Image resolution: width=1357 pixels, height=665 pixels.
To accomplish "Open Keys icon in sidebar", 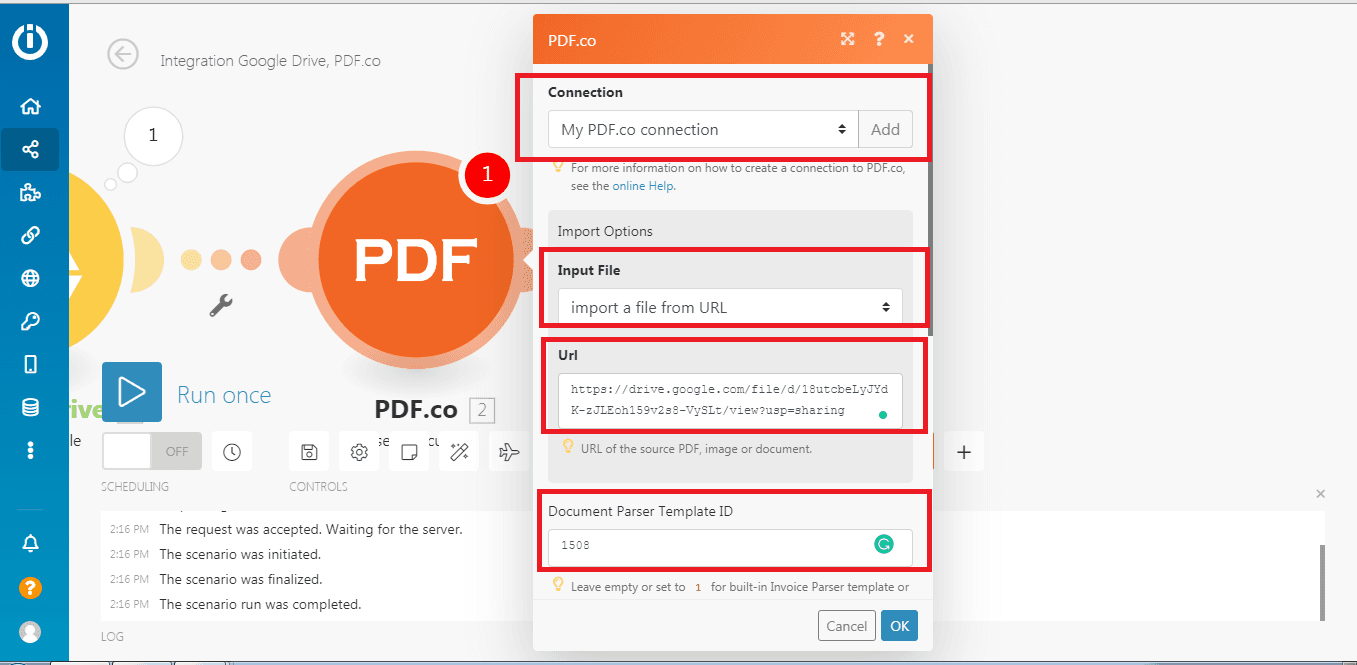I will [30, 321].
